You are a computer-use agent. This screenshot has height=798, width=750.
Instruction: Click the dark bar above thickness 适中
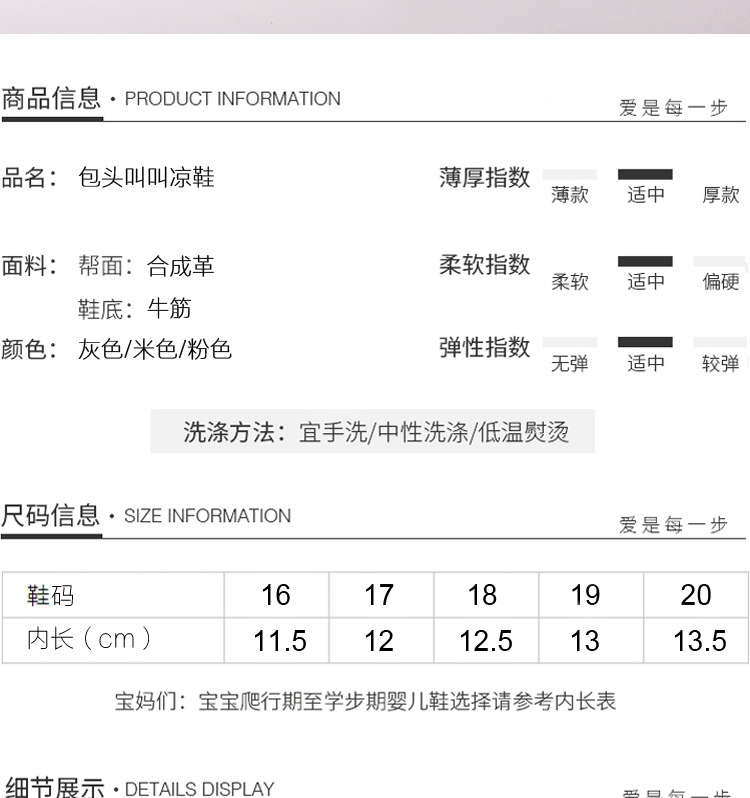pyautogui.click(x=645, y=174)
